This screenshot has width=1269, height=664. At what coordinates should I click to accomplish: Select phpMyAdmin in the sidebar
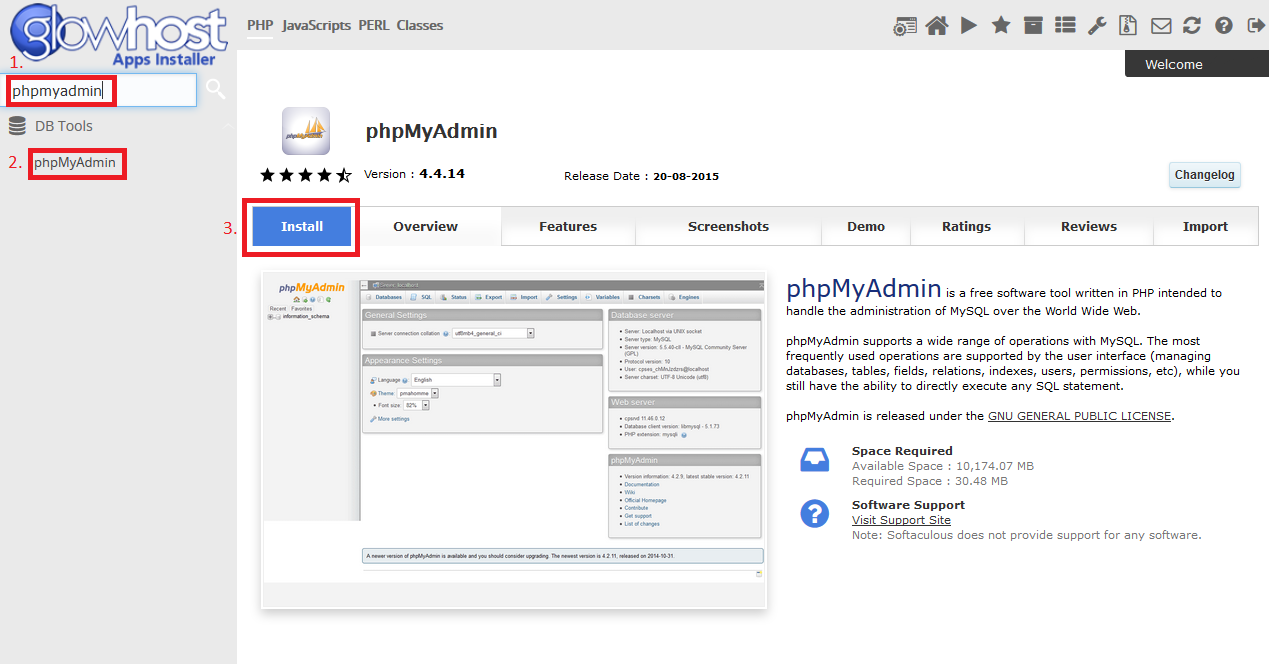point(75,162)
